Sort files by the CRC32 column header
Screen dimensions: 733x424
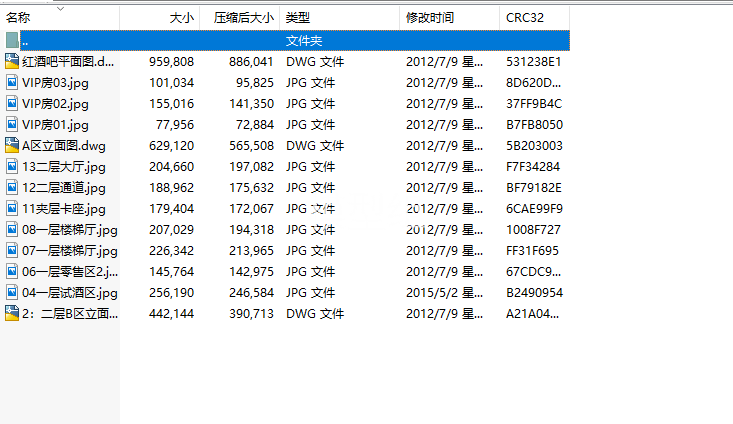pos(525,18)
